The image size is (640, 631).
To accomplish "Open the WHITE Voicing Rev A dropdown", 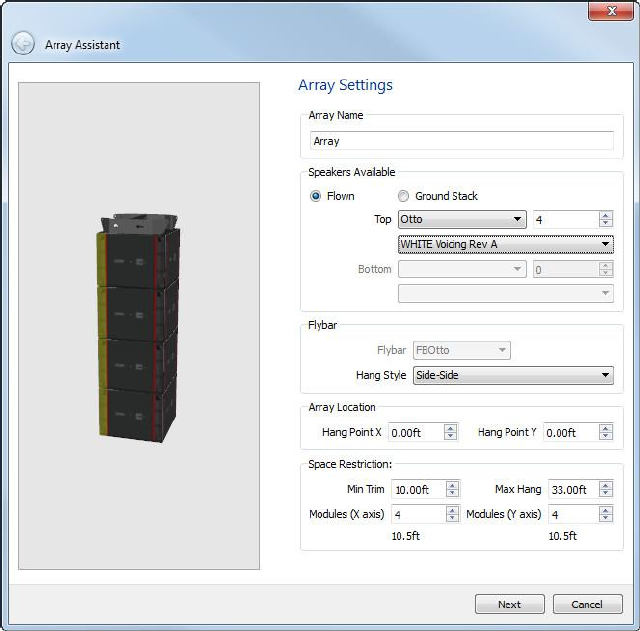I will point(505,244).
